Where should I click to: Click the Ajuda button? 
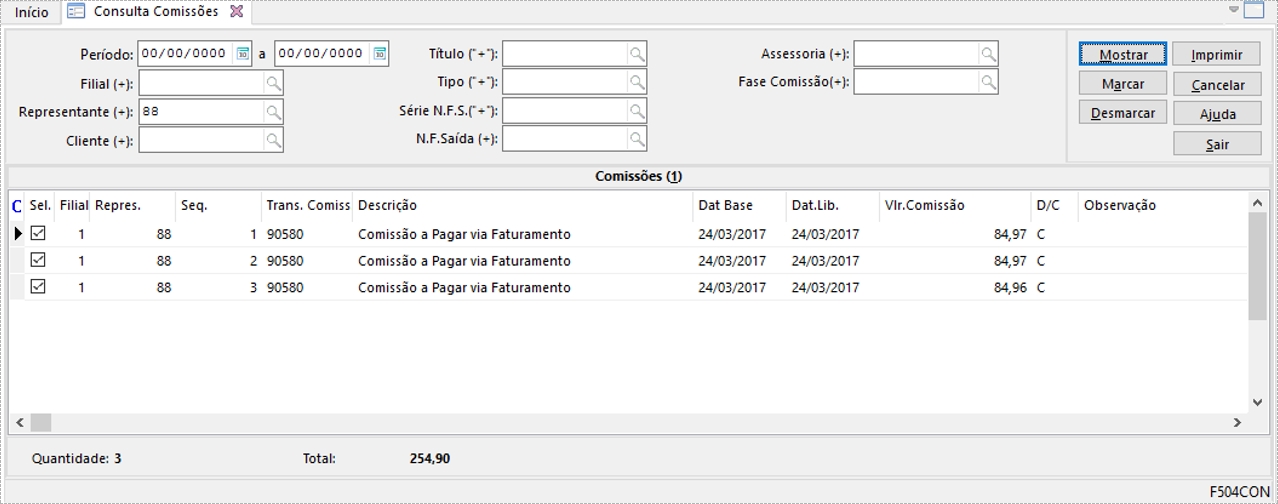[x=1217, y=114]
